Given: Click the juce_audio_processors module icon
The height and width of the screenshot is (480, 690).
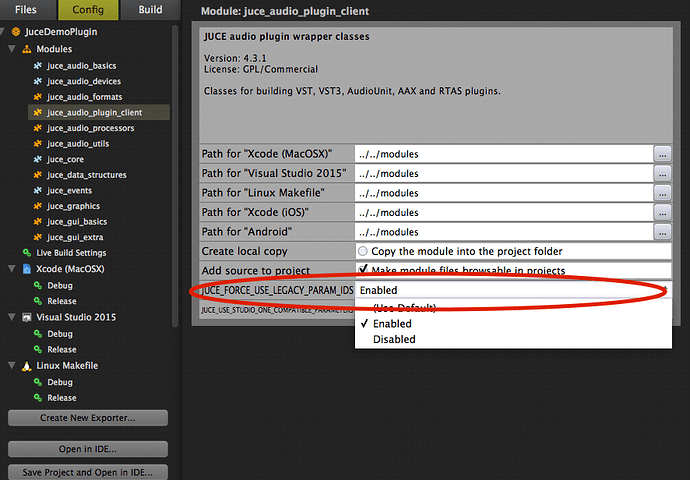Looking at the screenshot, I should (x=38, y=128).
